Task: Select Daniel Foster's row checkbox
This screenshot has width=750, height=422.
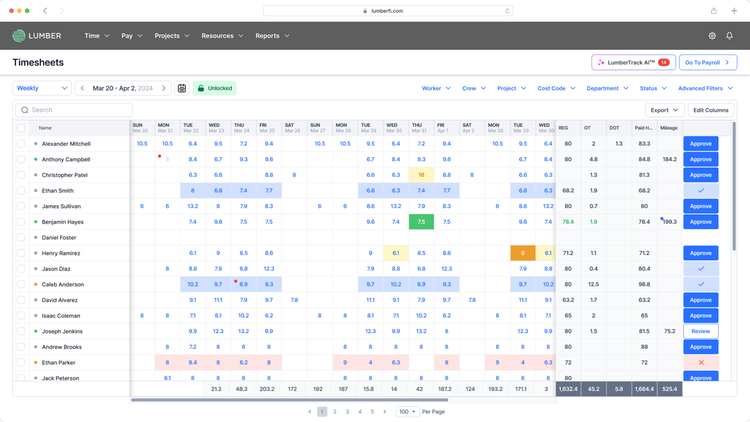Action: point(21,237)
